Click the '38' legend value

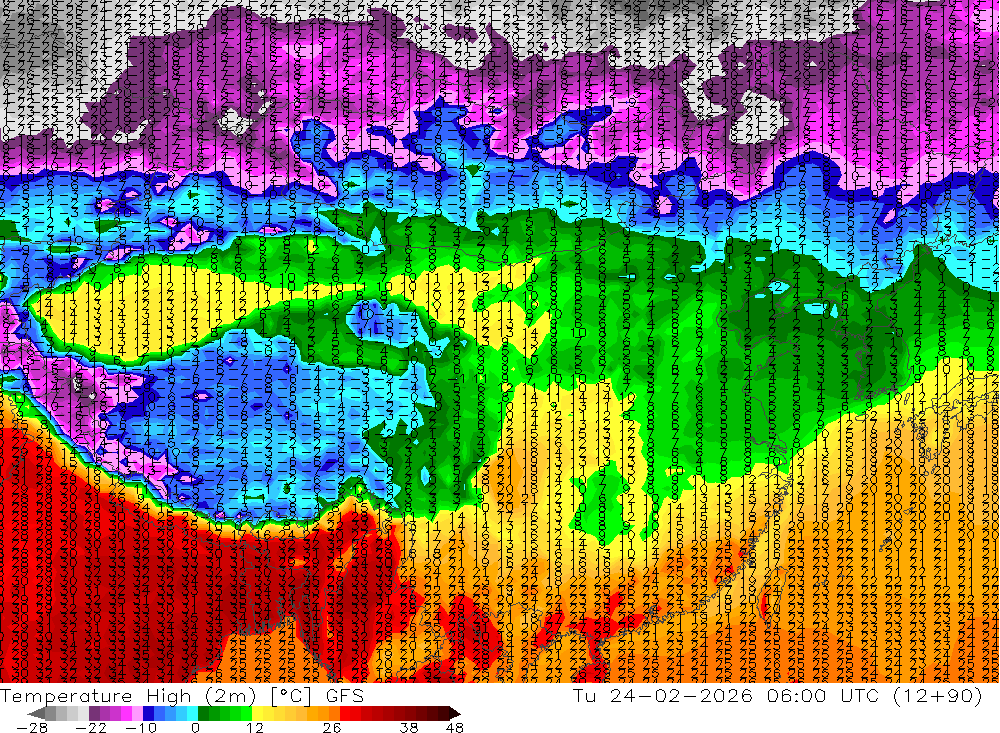pos(409,728)
